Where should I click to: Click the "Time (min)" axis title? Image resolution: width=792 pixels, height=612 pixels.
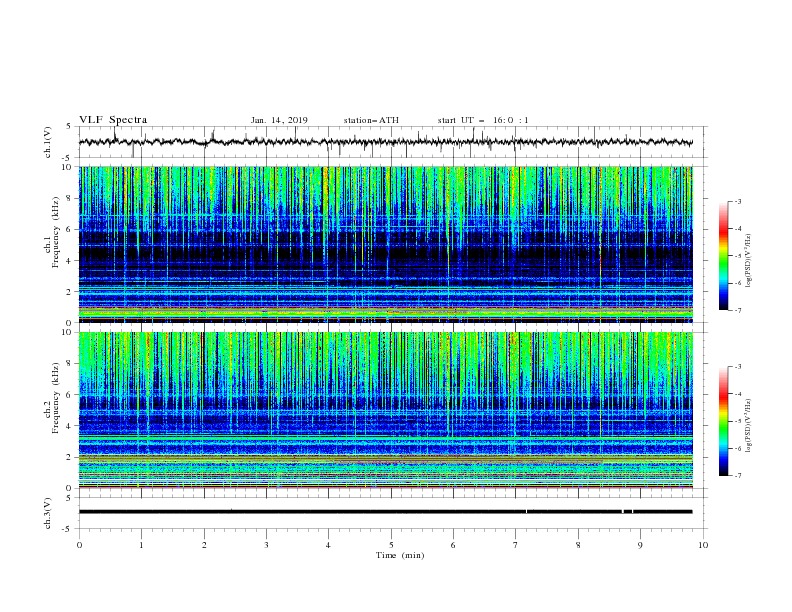(x=400, y=555)
